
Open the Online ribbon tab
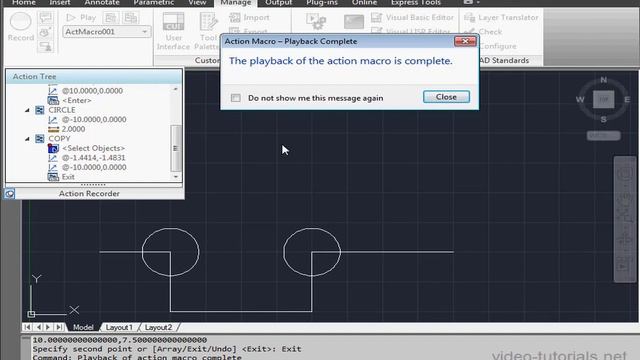[364, 3]
